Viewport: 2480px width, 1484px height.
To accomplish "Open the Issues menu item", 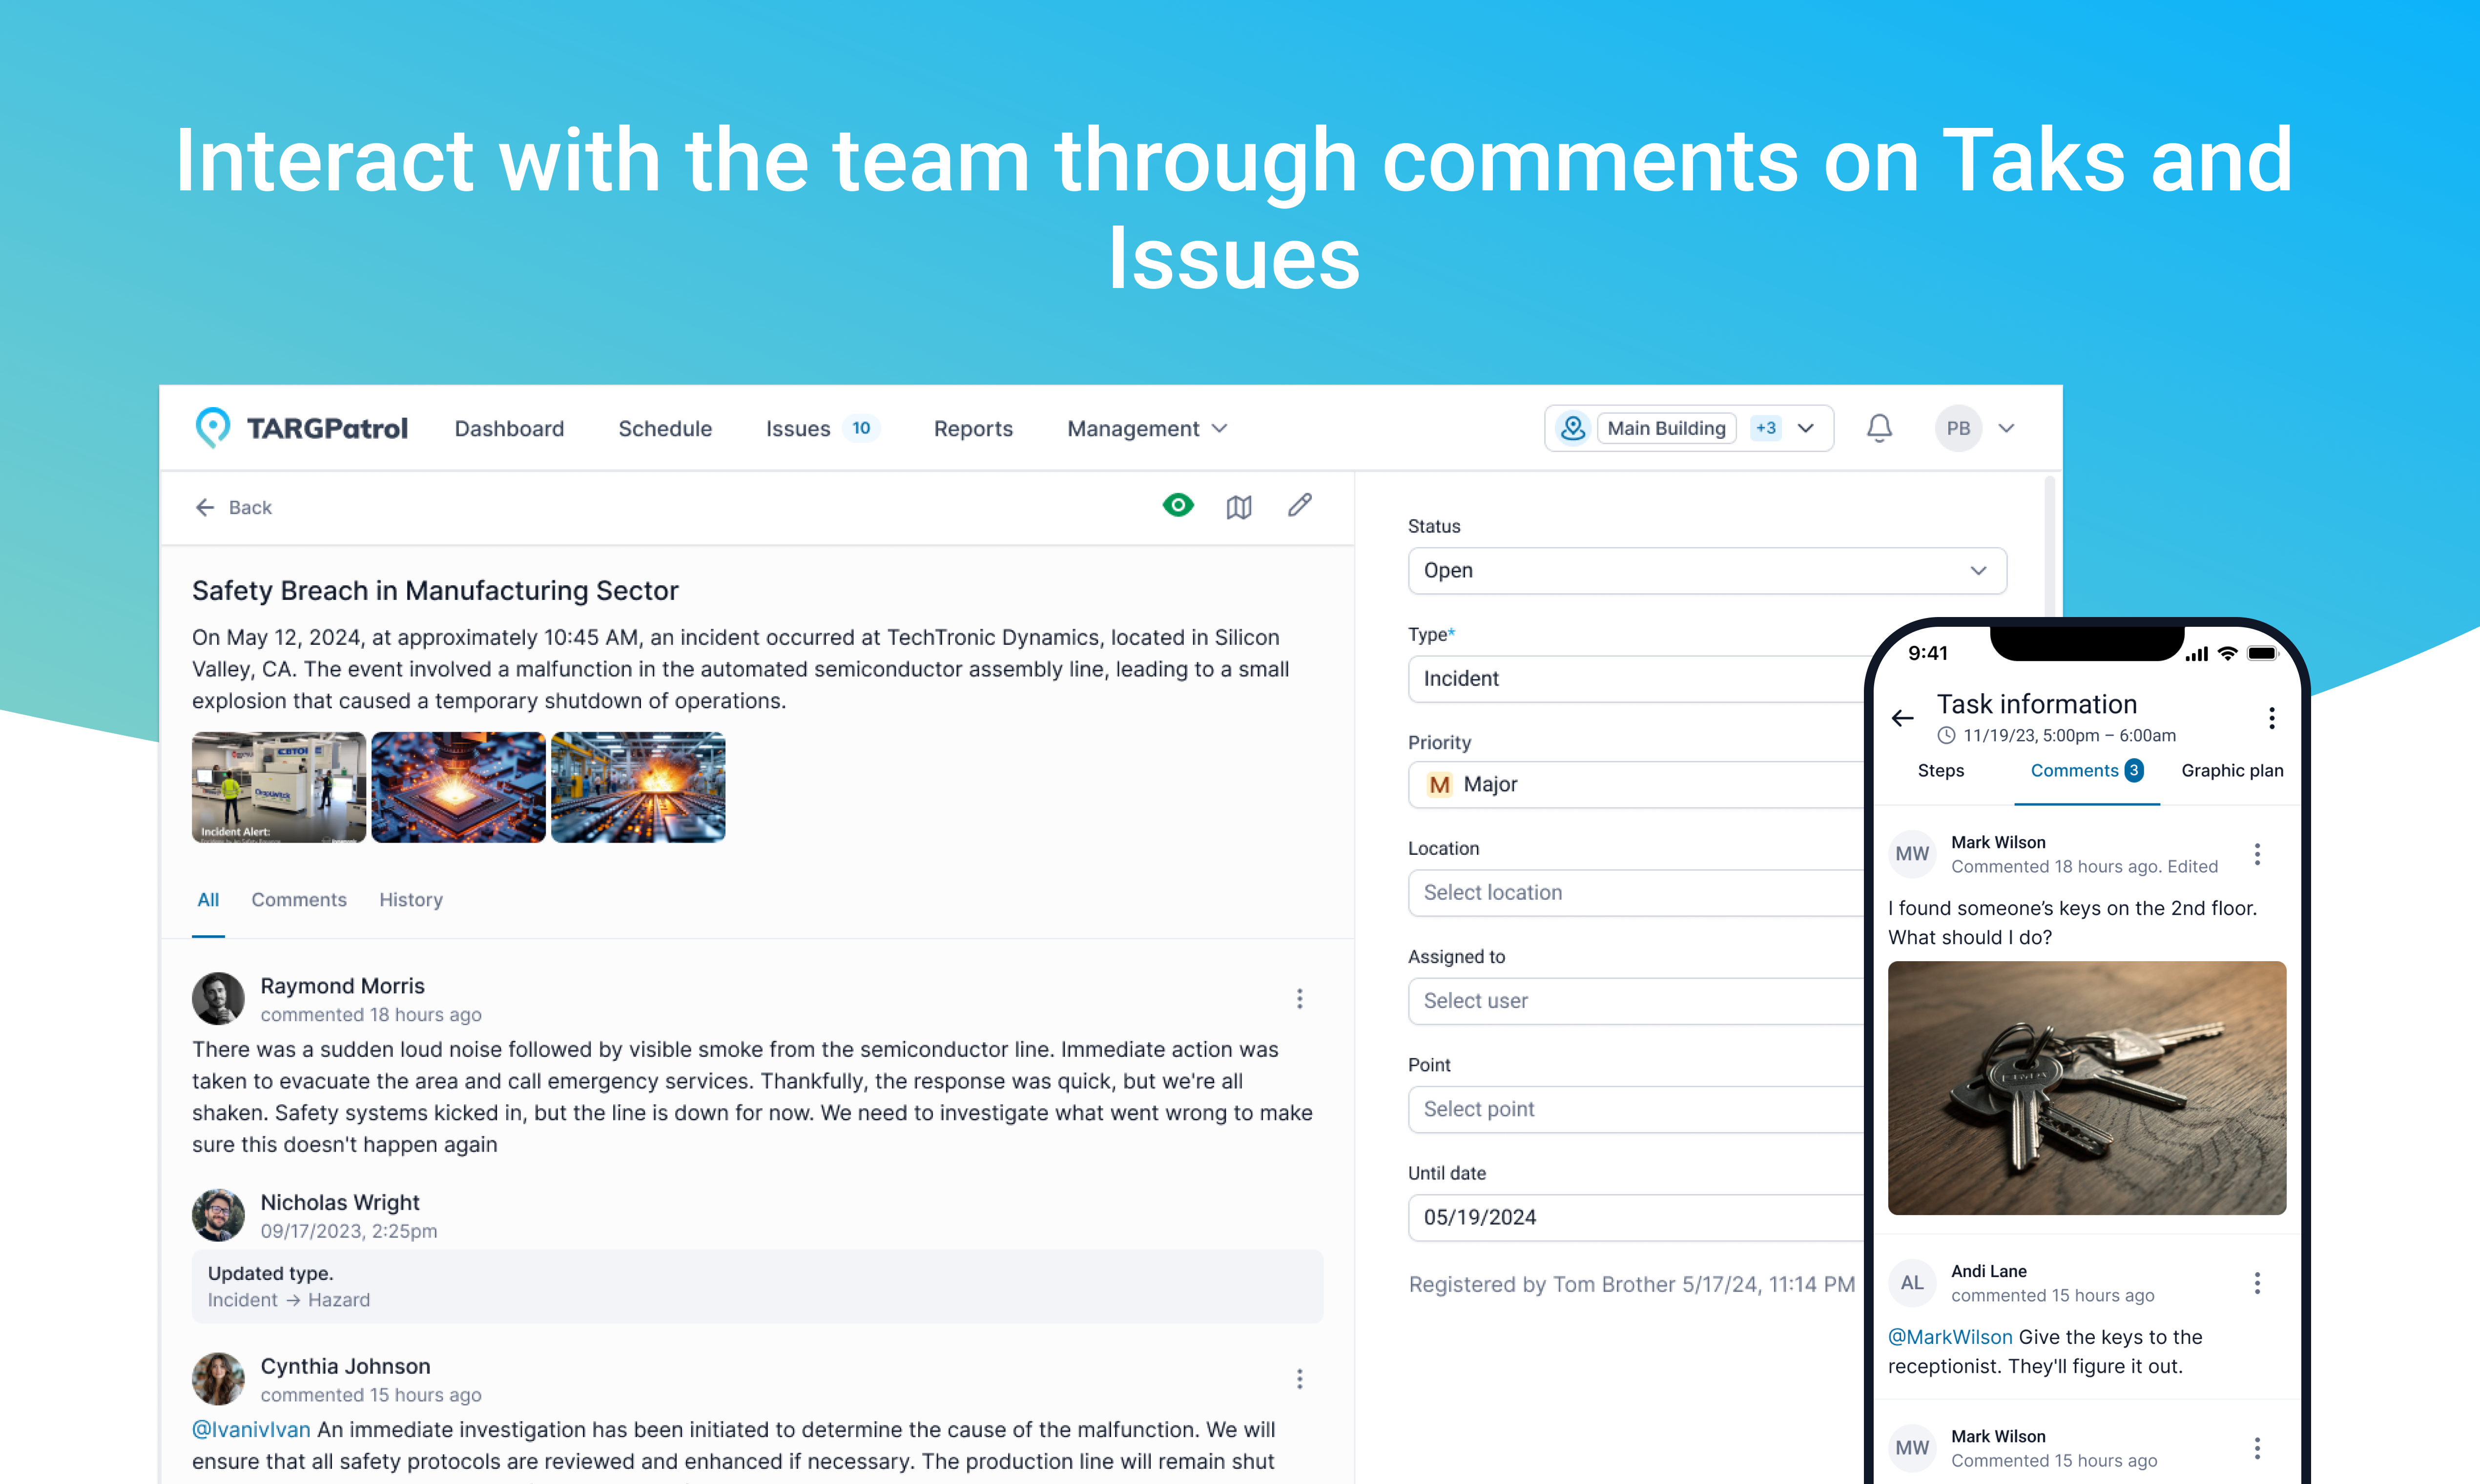I will click(798, 429).
